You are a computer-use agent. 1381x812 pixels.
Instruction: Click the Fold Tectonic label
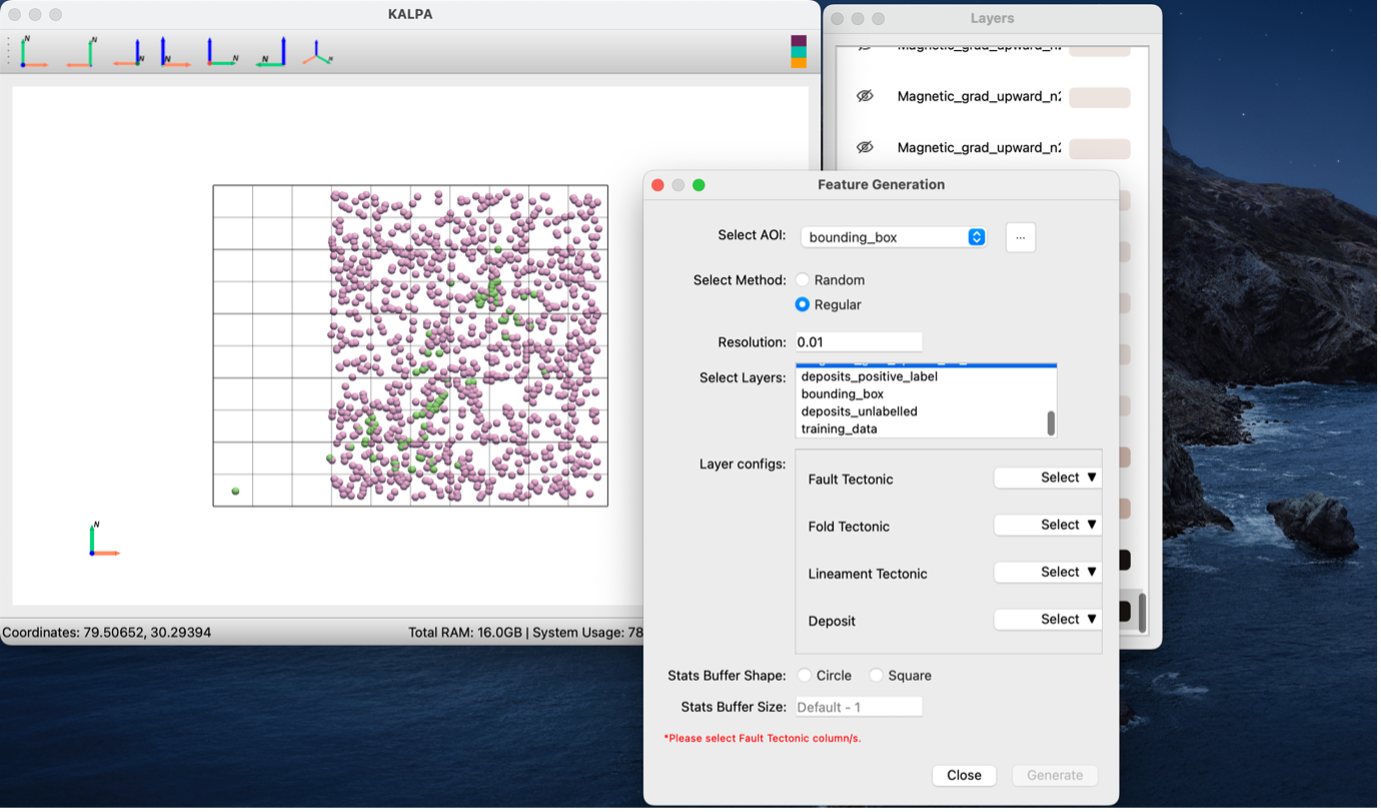click(x=848, y=526)
